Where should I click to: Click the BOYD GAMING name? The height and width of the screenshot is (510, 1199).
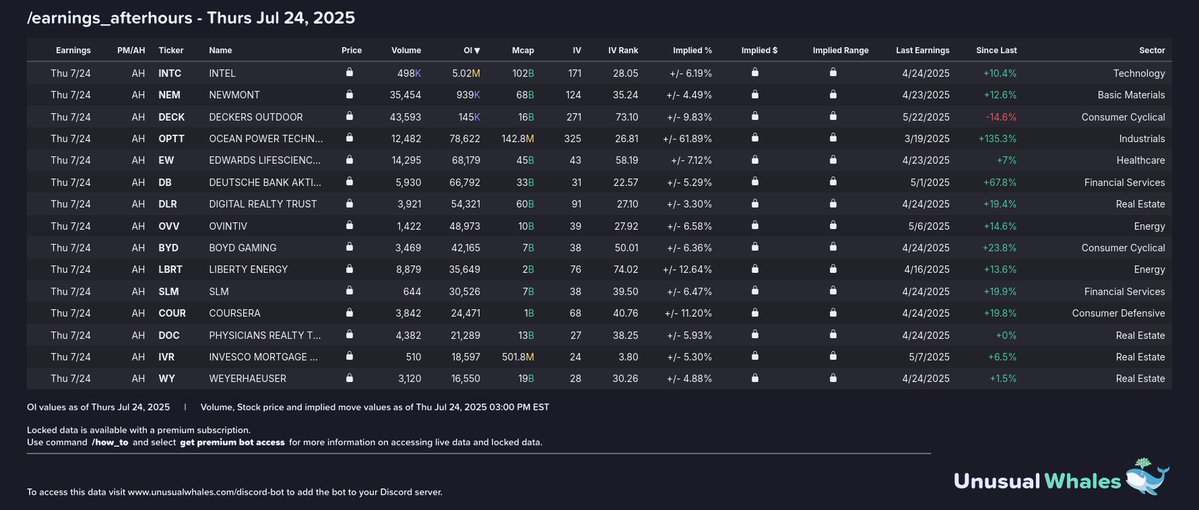(x=242, y=248)
